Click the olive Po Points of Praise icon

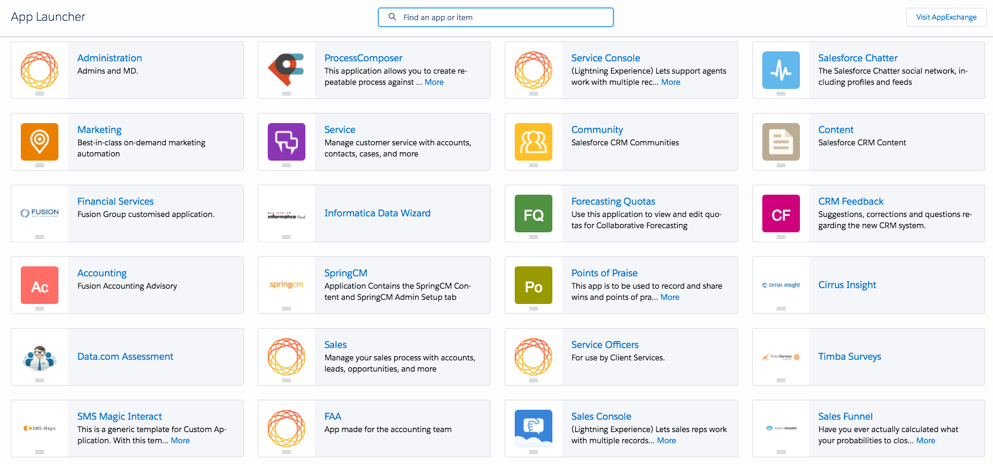tap(533, 285)
